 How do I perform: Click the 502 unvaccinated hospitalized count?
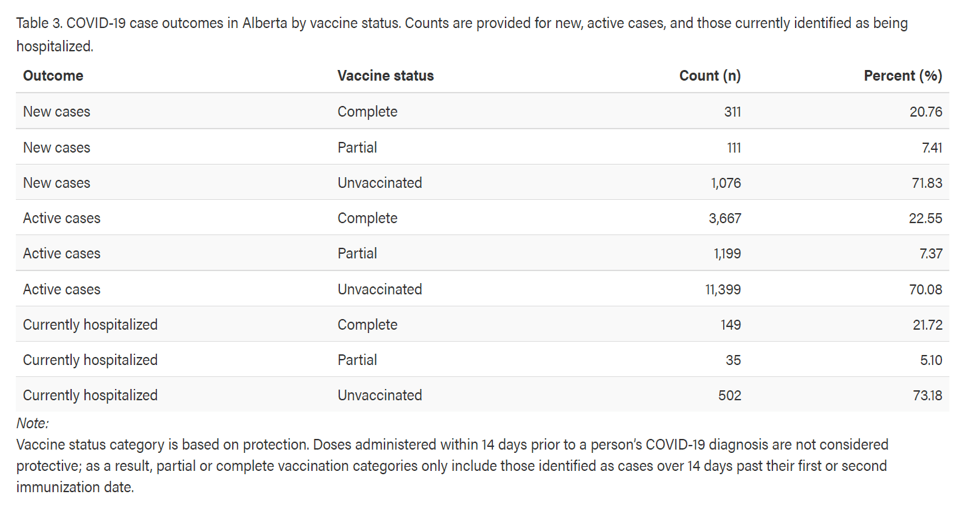pos(729,396)
